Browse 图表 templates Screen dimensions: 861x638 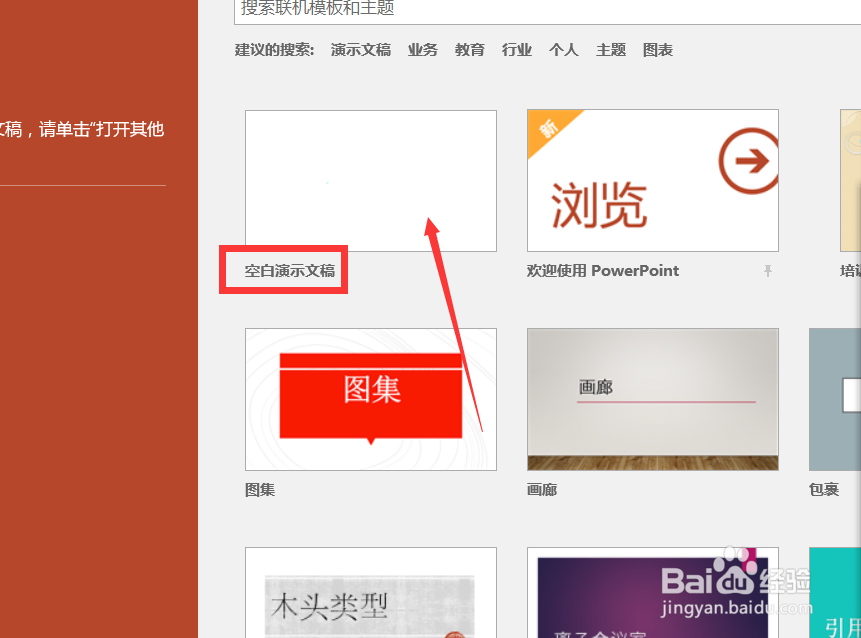(x=657, y=49)
